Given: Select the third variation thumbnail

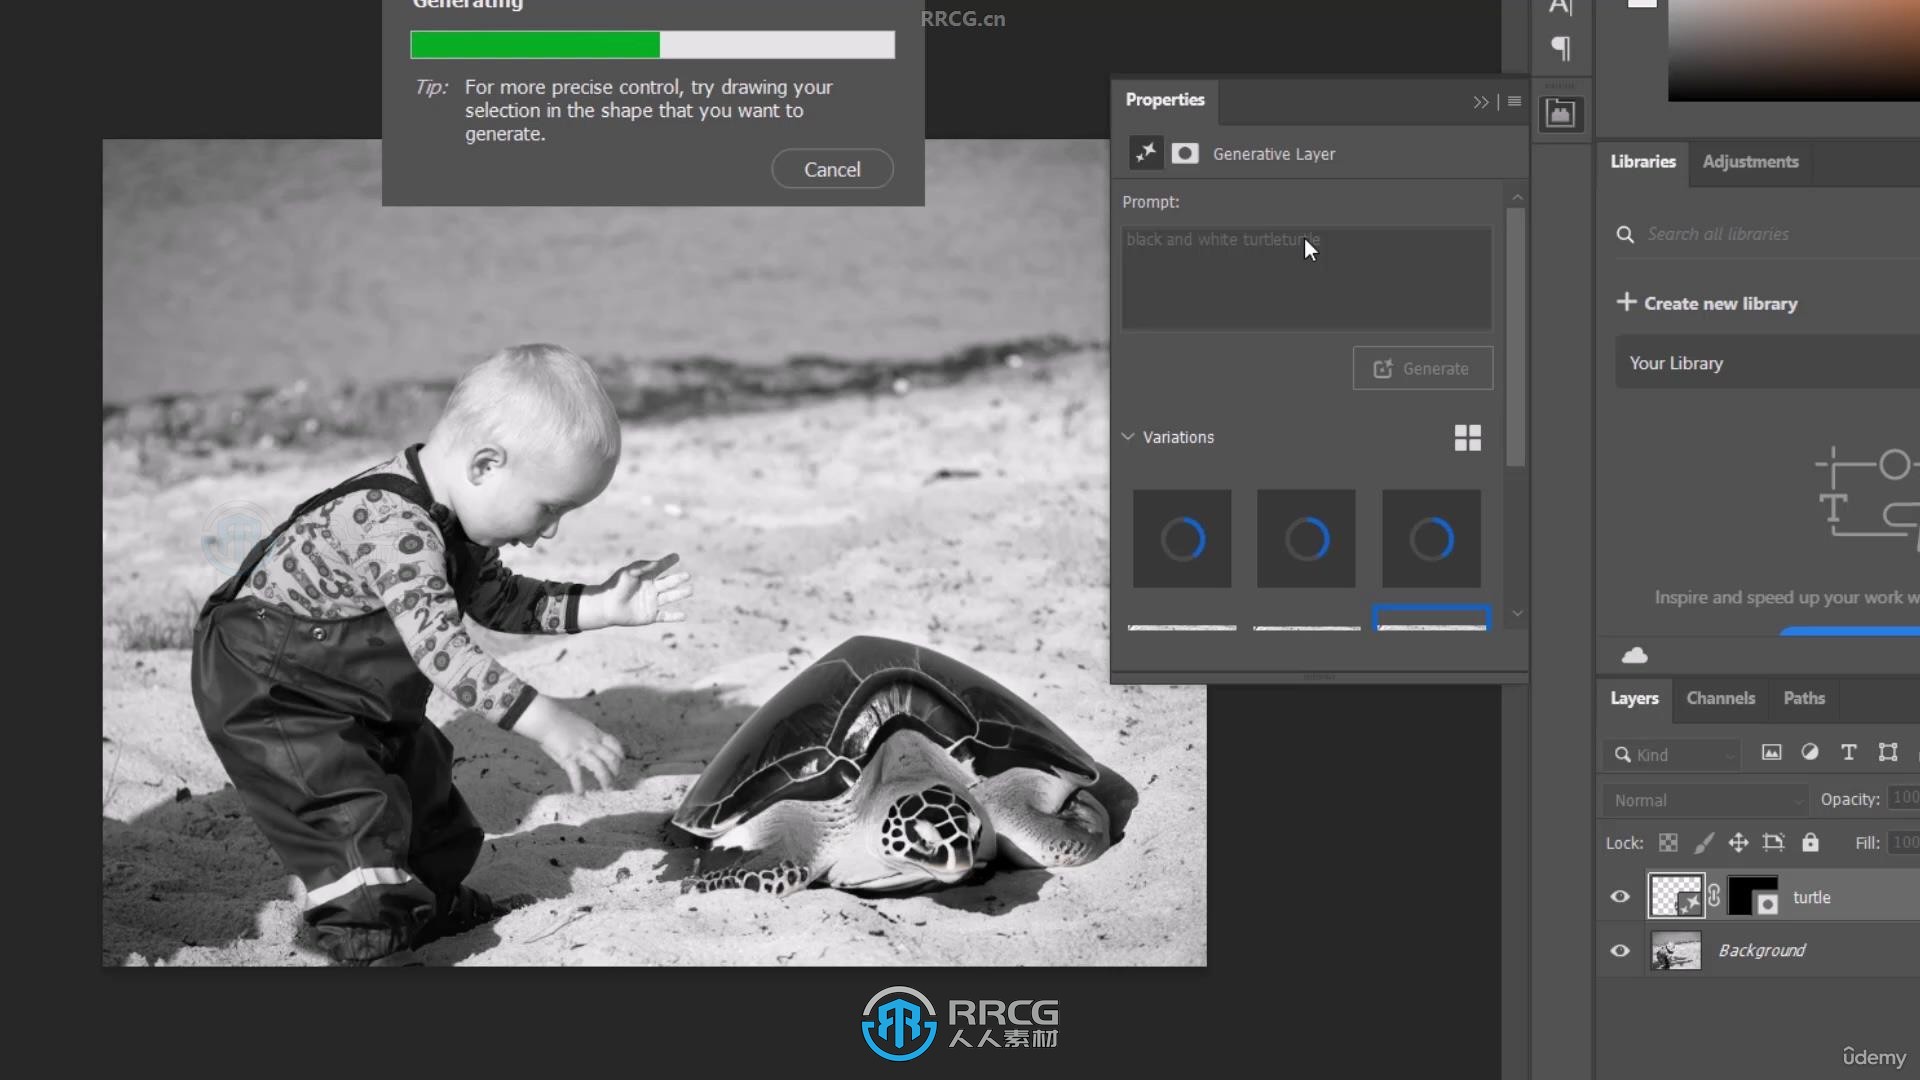Looking at the screenshot, I should (1429, 537).
